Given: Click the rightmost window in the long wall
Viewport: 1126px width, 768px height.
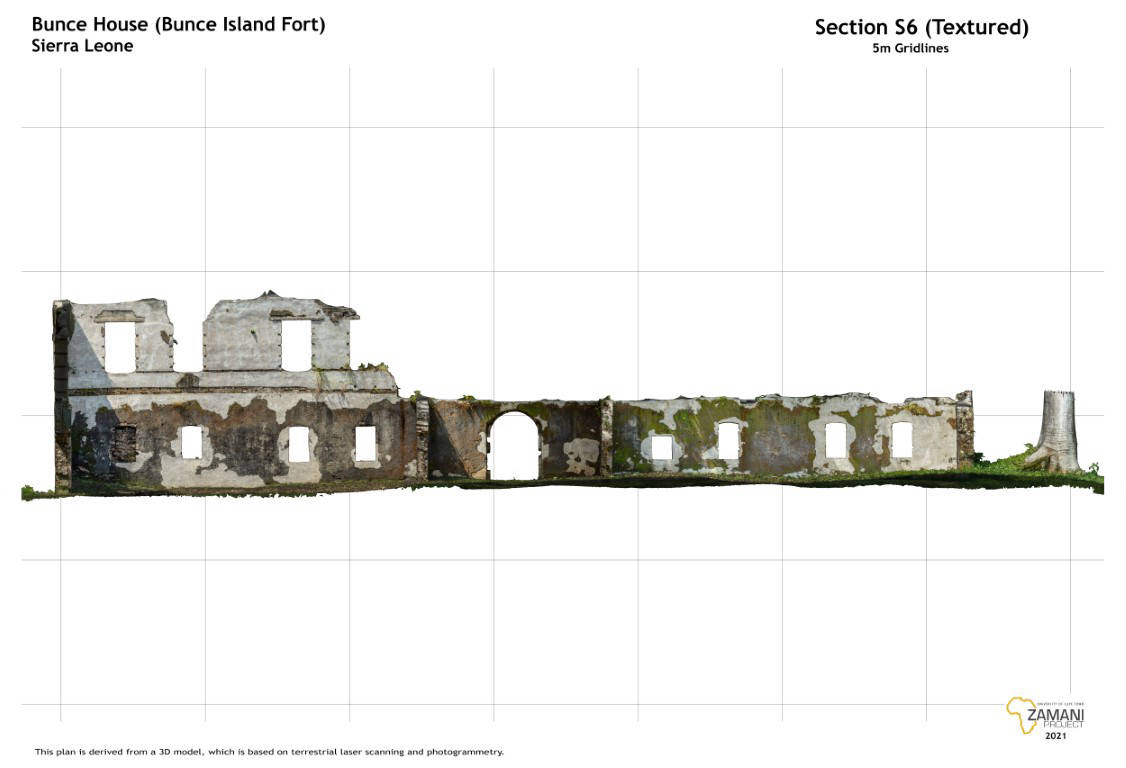Looking at the screenshot, I should click(x=901, y=439).
